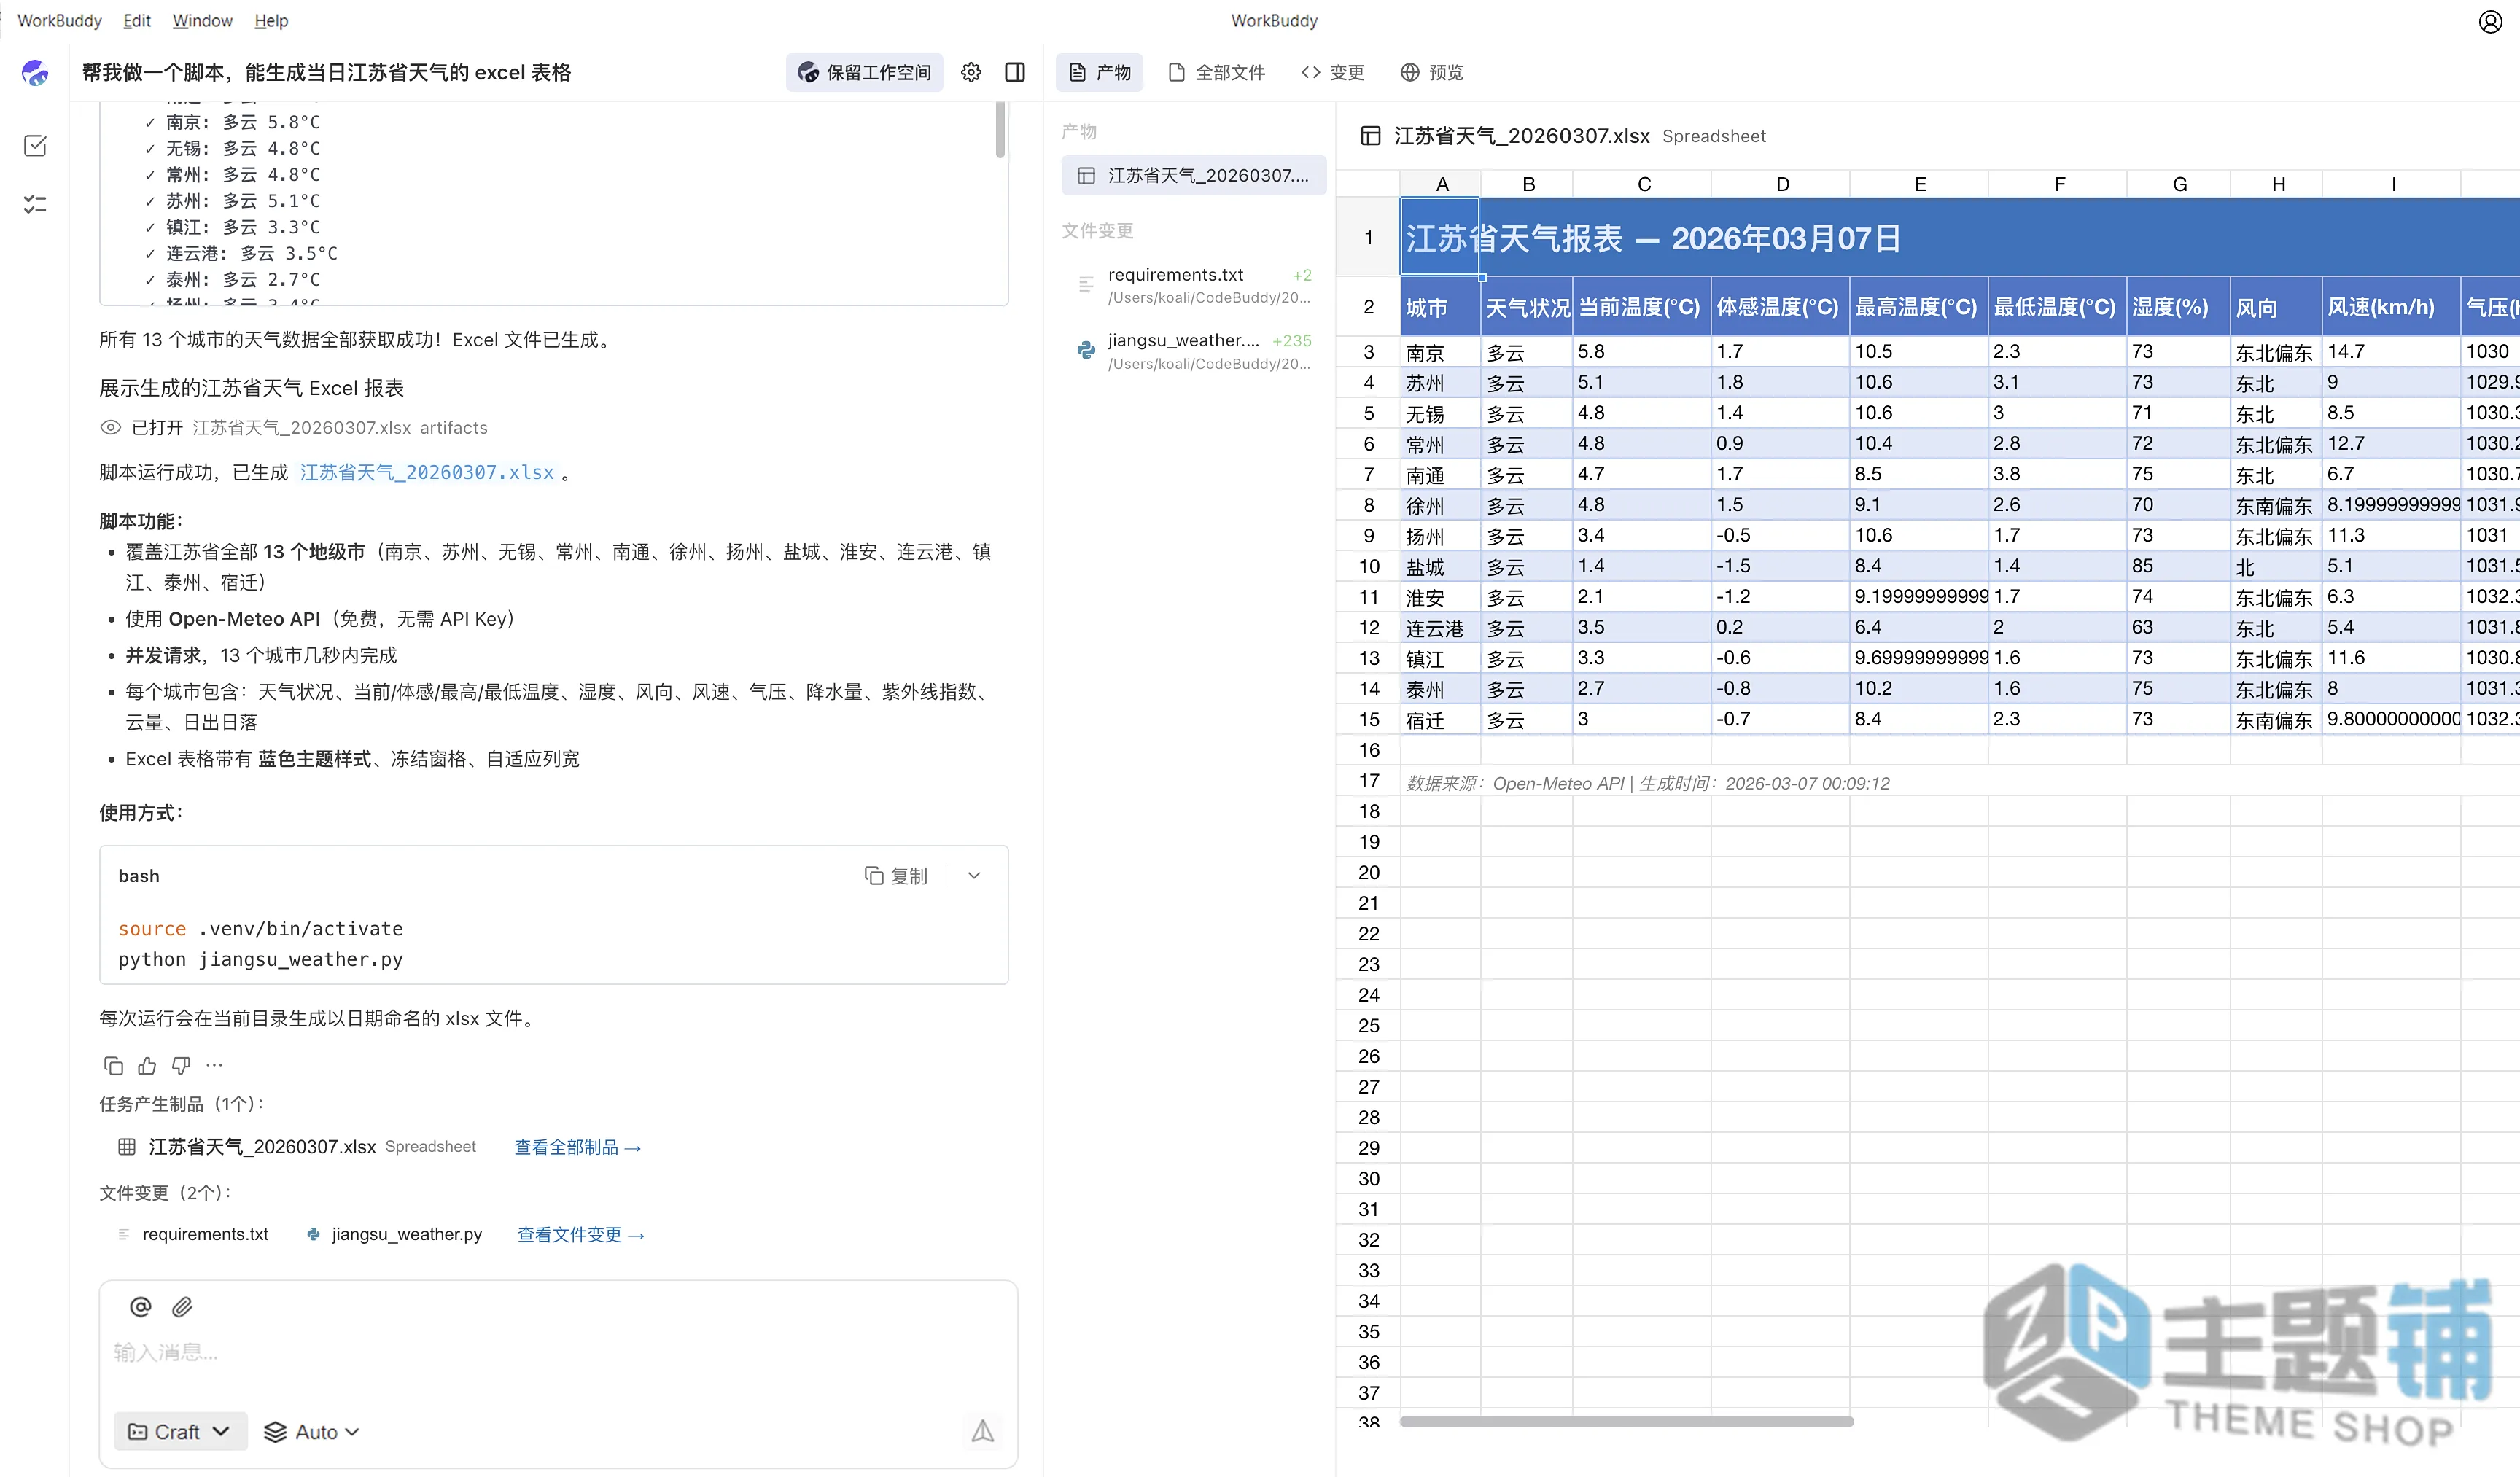Click the 城市 header cell

(x=1440, y=307)
